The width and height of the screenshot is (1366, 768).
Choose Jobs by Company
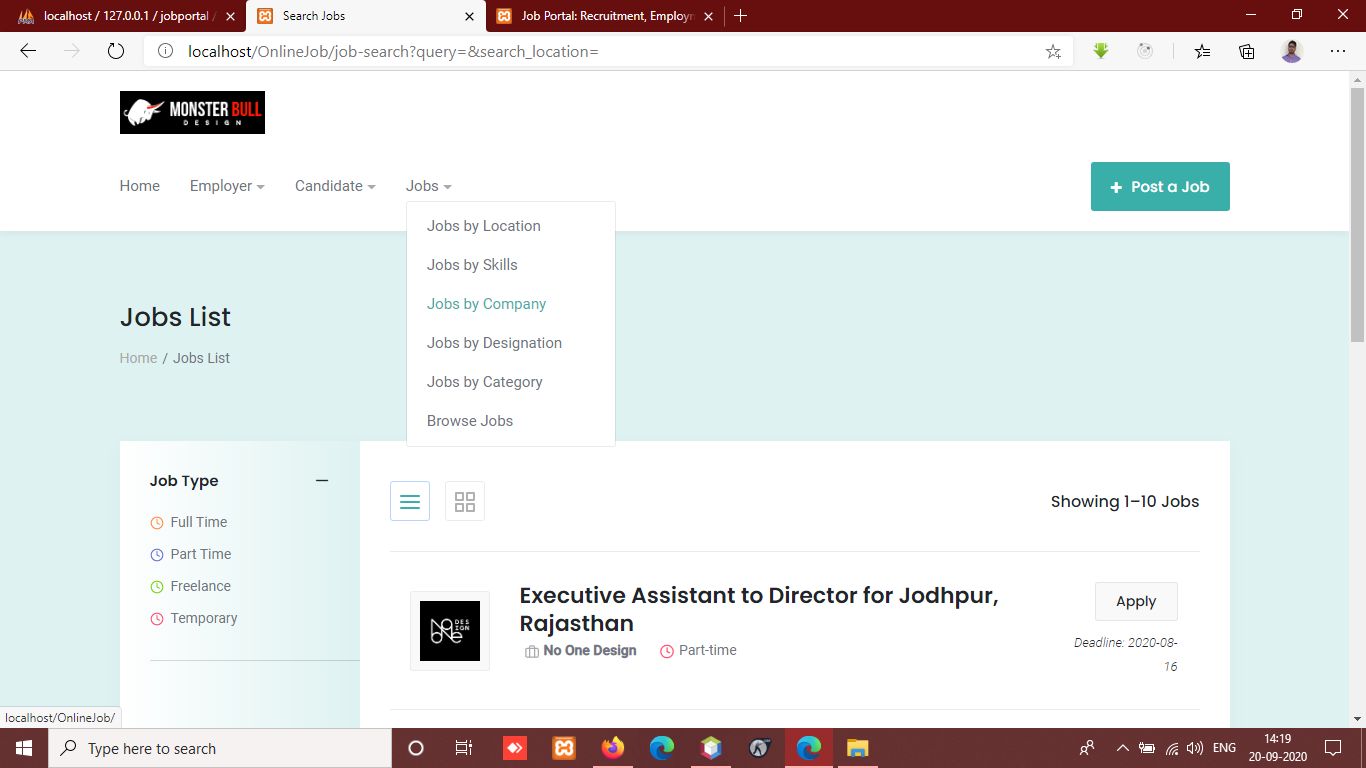pyautogui.click(x=487, y=304)
